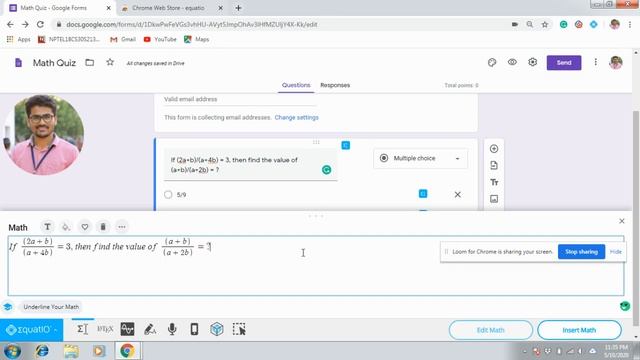Click the Edit Math button
The height and width of the screenshot is (360, 640).
491,330
